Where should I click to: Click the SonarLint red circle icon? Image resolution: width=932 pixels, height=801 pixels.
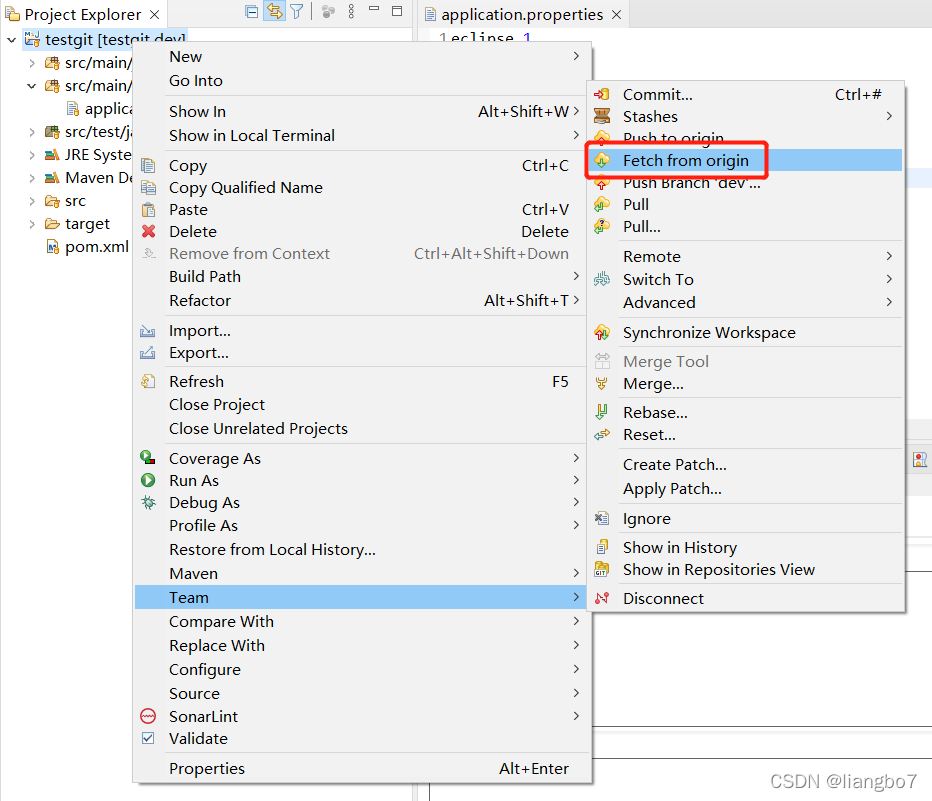149,716
